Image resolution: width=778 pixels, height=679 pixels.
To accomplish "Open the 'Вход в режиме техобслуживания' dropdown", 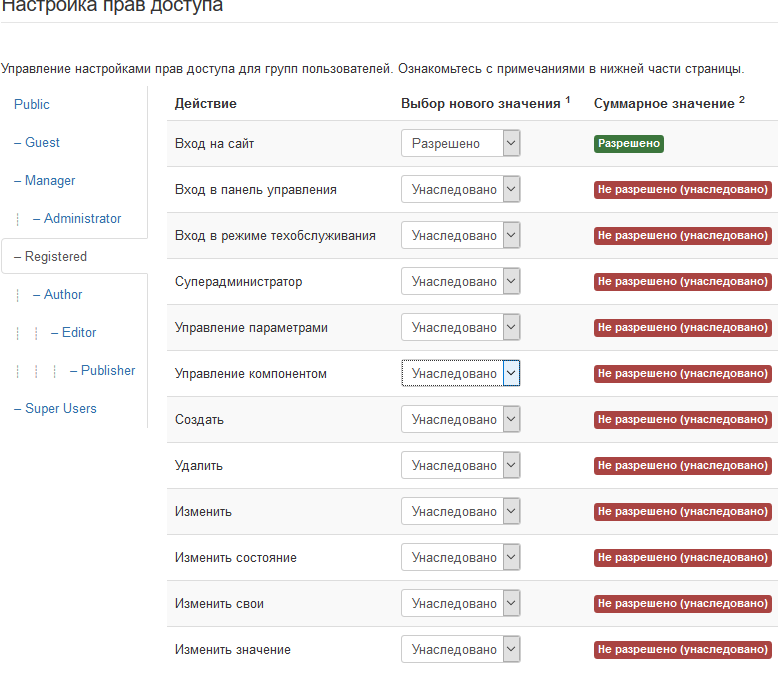I will click(x=460, y=236).
